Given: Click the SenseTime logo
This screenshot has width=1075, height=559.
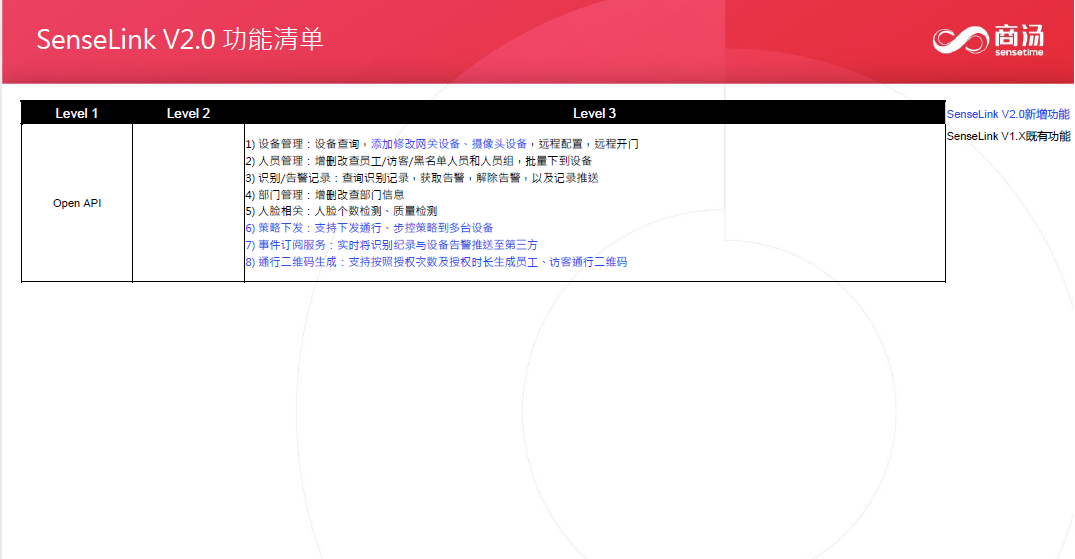Looking at the screenshot, I should click(988, 40).
